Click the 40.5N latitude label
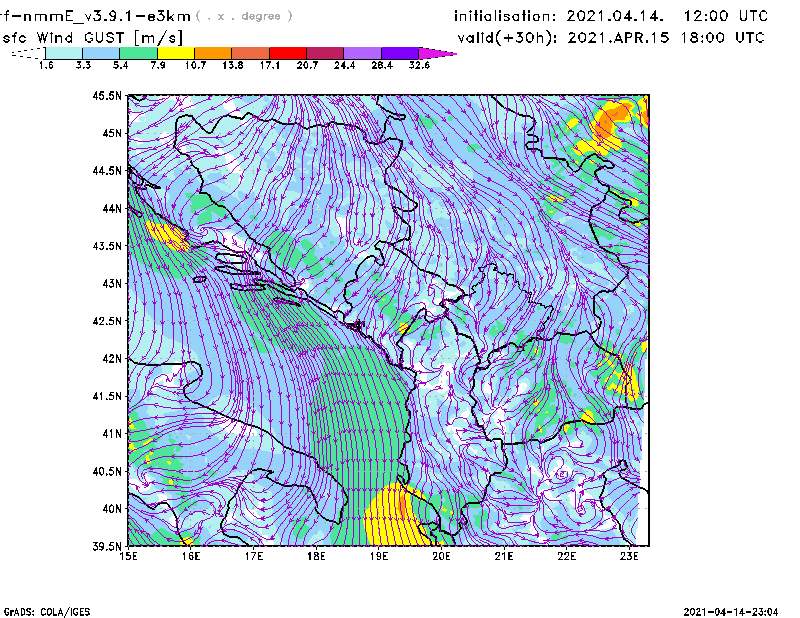 point(107,471)
